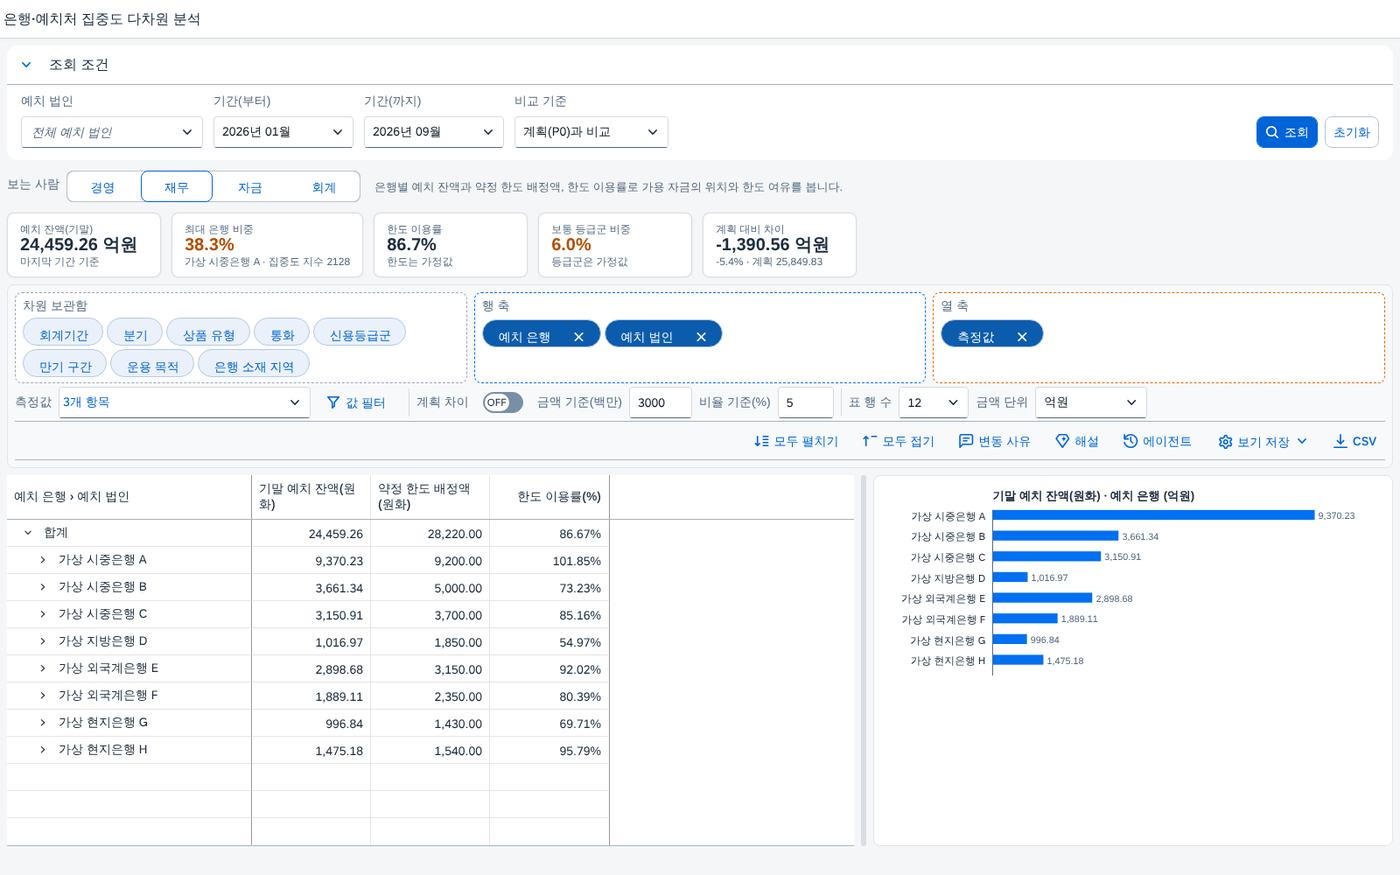Image resolution: width=1400 pixels, height=875 pixels.
Task: Toggle the 계획 차이 OFF switch
Action: [503, 402]
